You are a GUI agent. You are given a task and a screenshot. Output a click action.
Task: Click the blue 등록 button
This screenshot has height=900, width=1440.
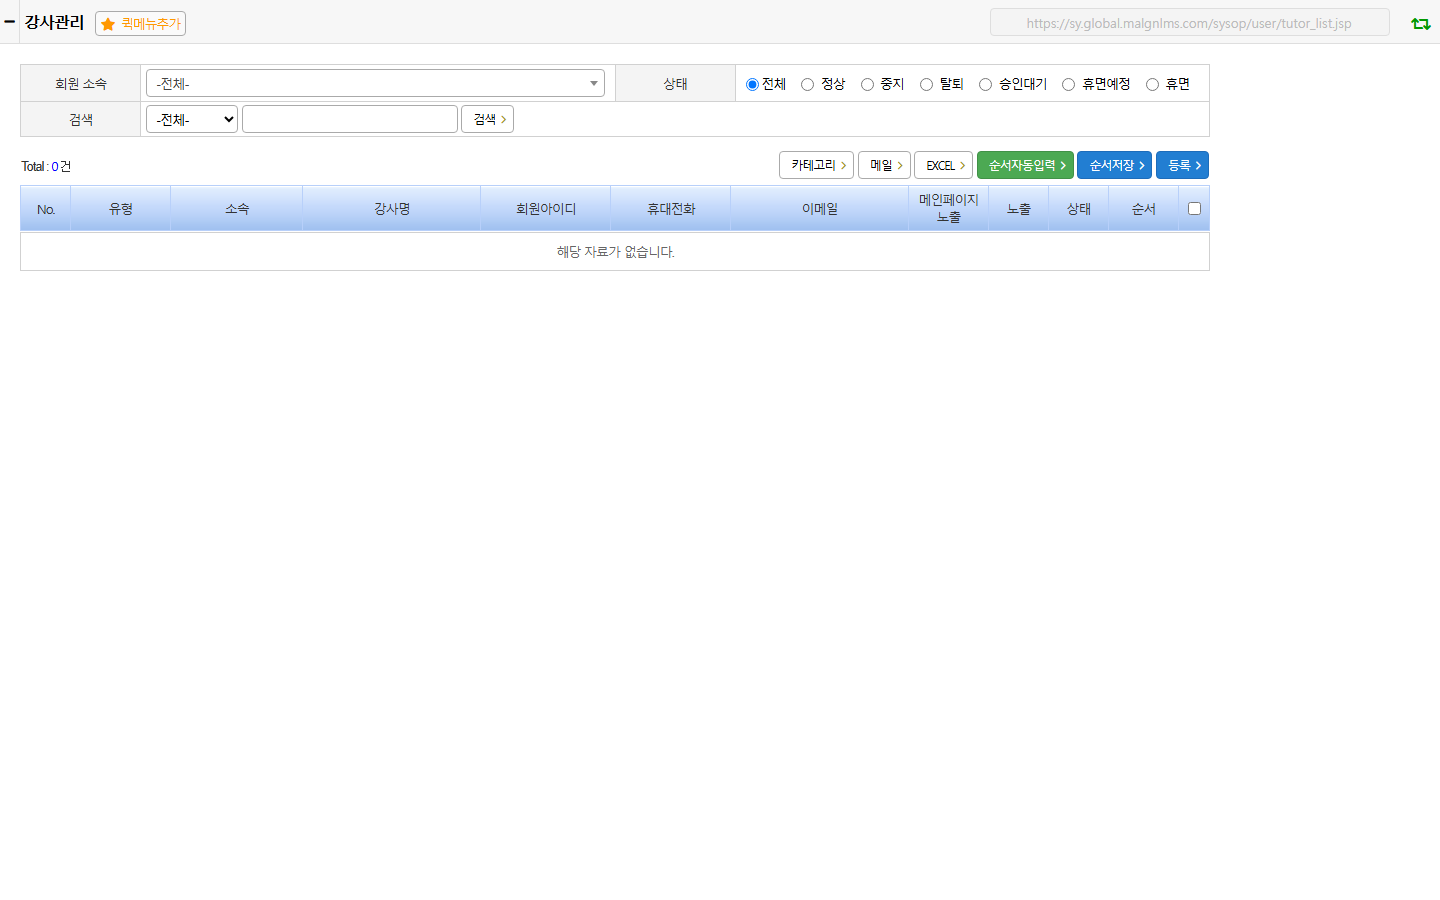(1182, 165)
